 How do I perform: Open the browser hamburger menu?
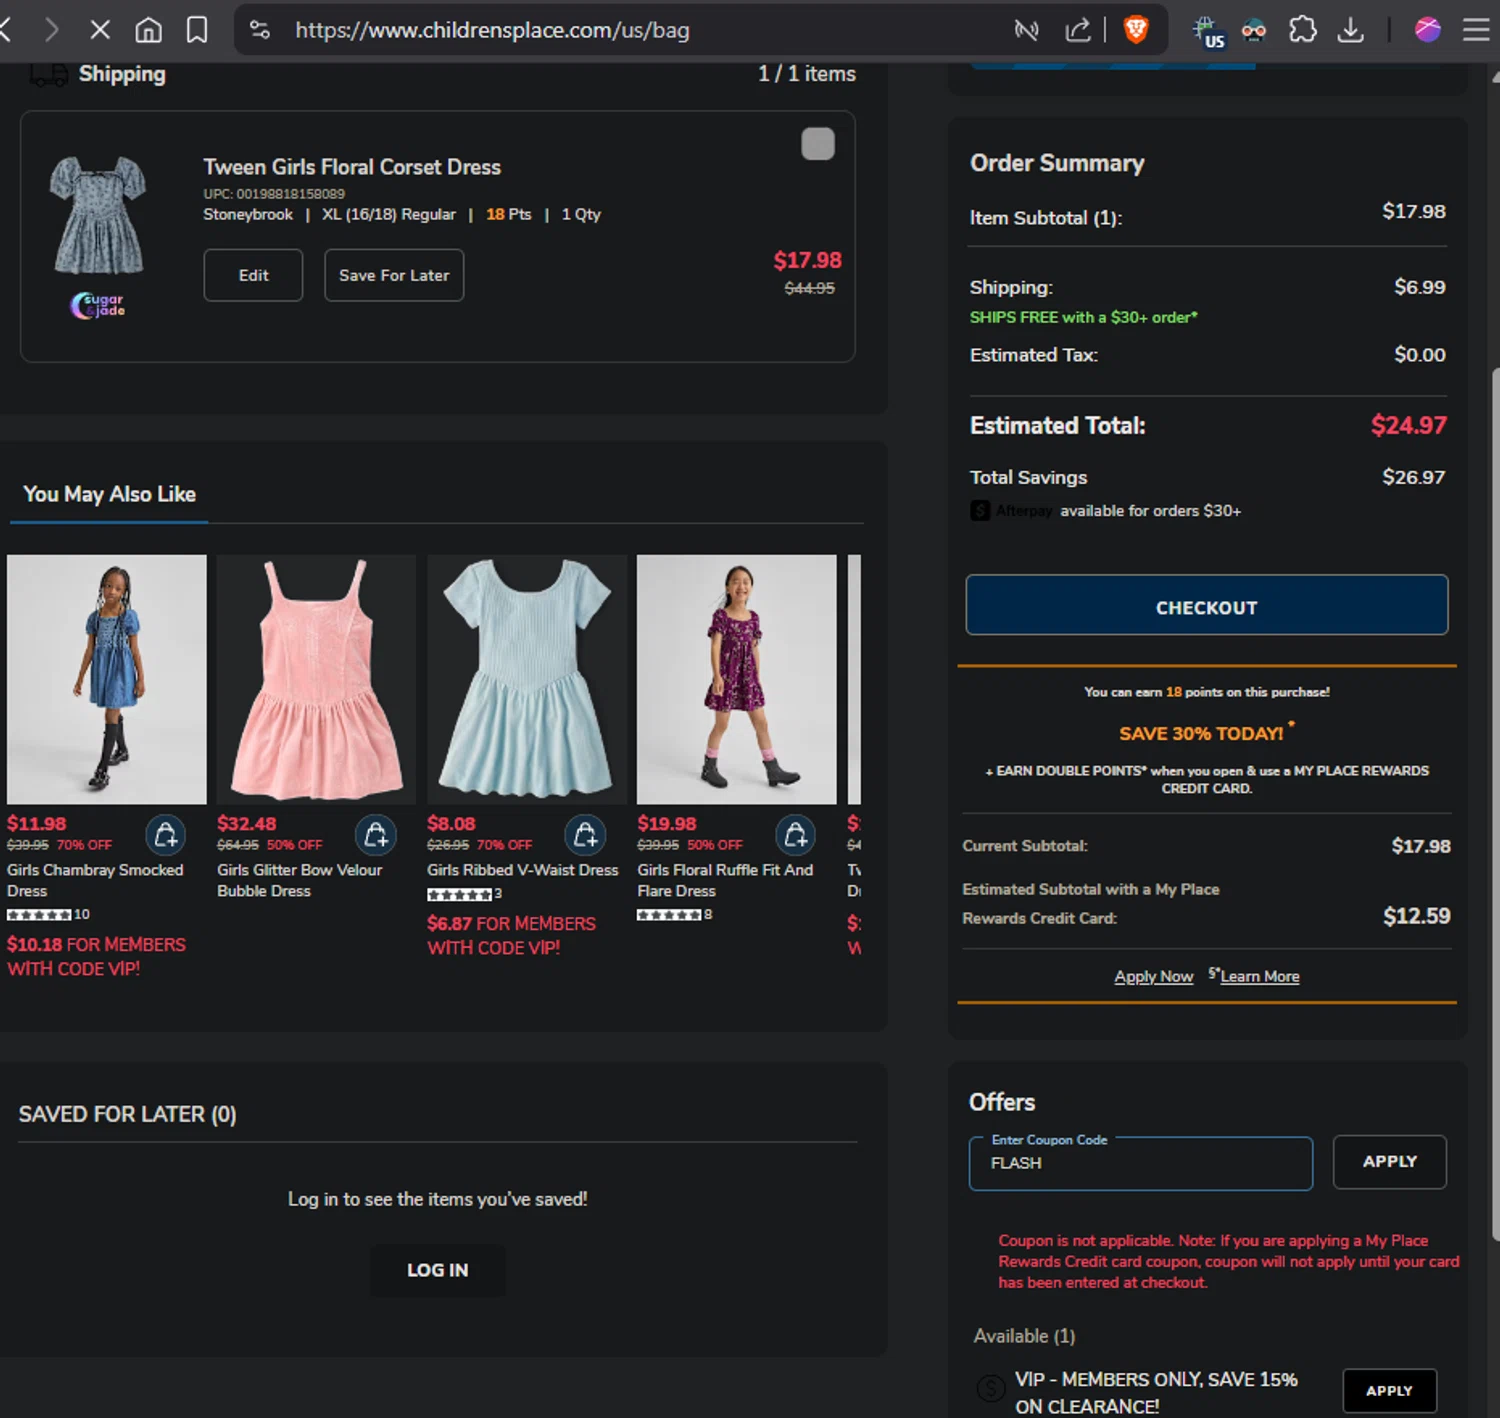(1476, 30)
